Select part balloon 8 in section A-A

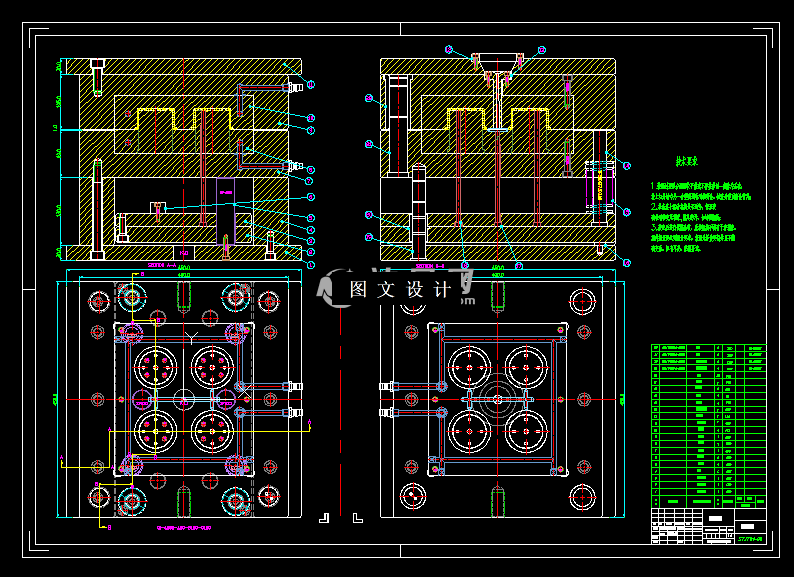point(310,170)
